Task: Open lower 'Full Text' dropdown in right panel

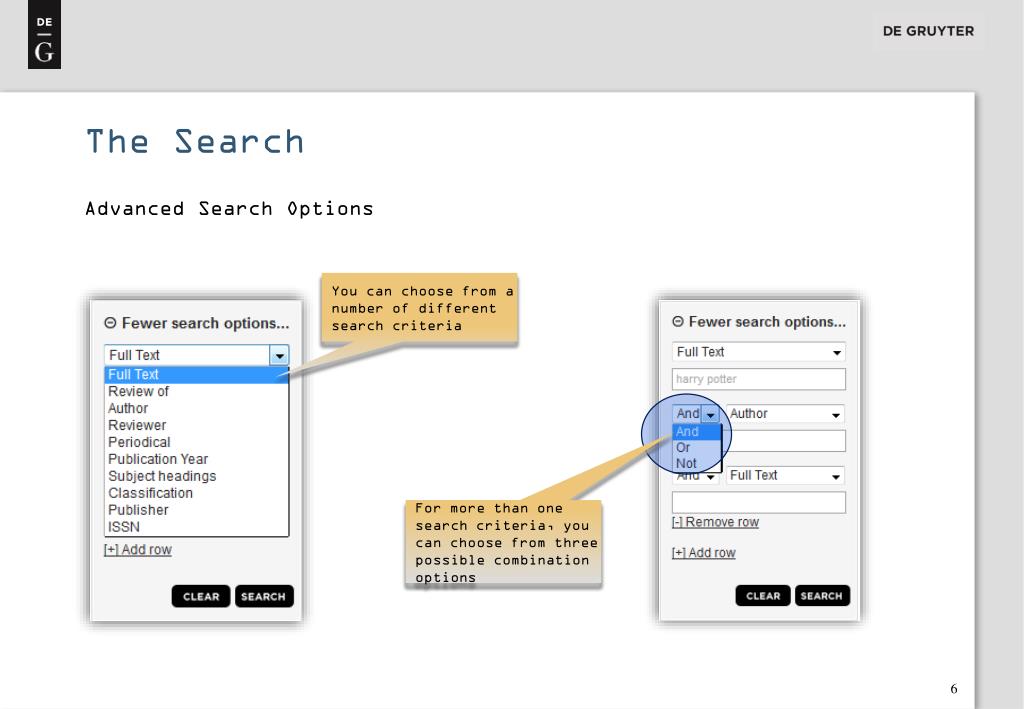Action: (x=785, y=475)
